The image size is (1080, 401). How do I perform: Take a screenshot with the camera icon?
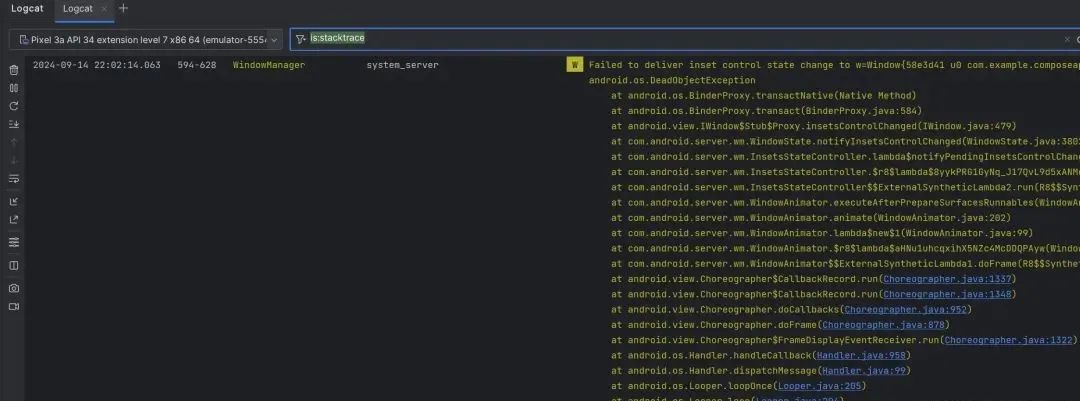point(13,288)
